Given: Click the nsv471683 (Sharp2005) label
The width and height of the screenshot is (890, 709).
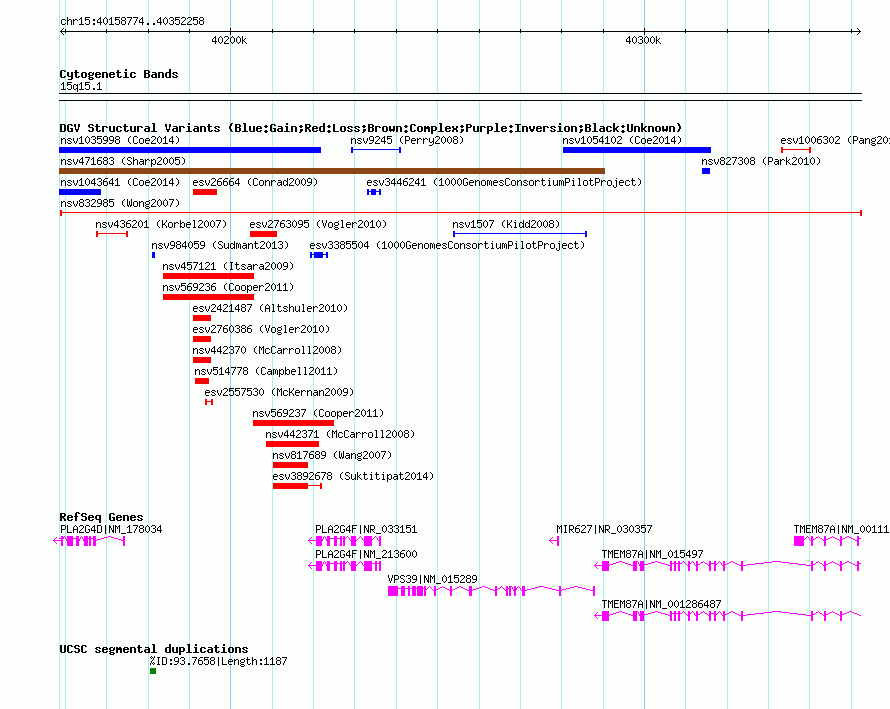Looking at the screenshot, I should point(123,161).
